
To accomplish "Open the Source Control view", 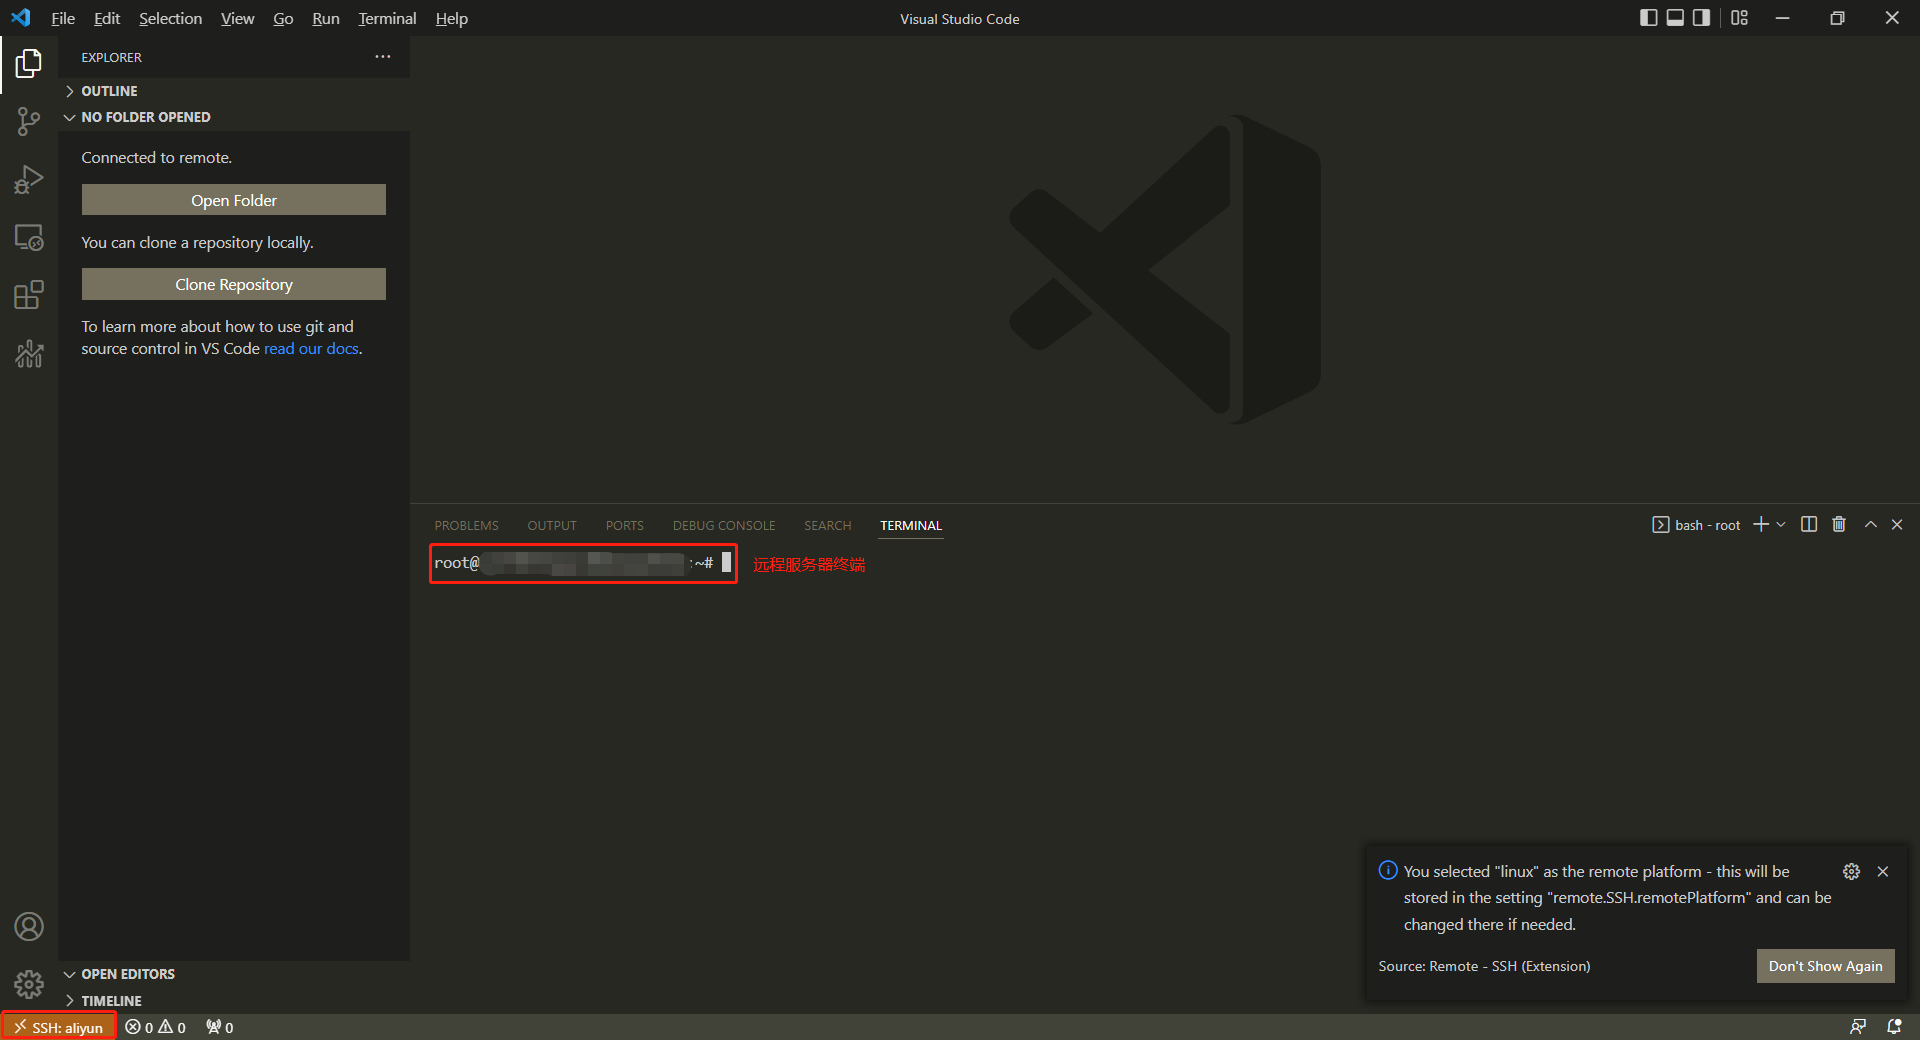I will click(x=29, y=122).
